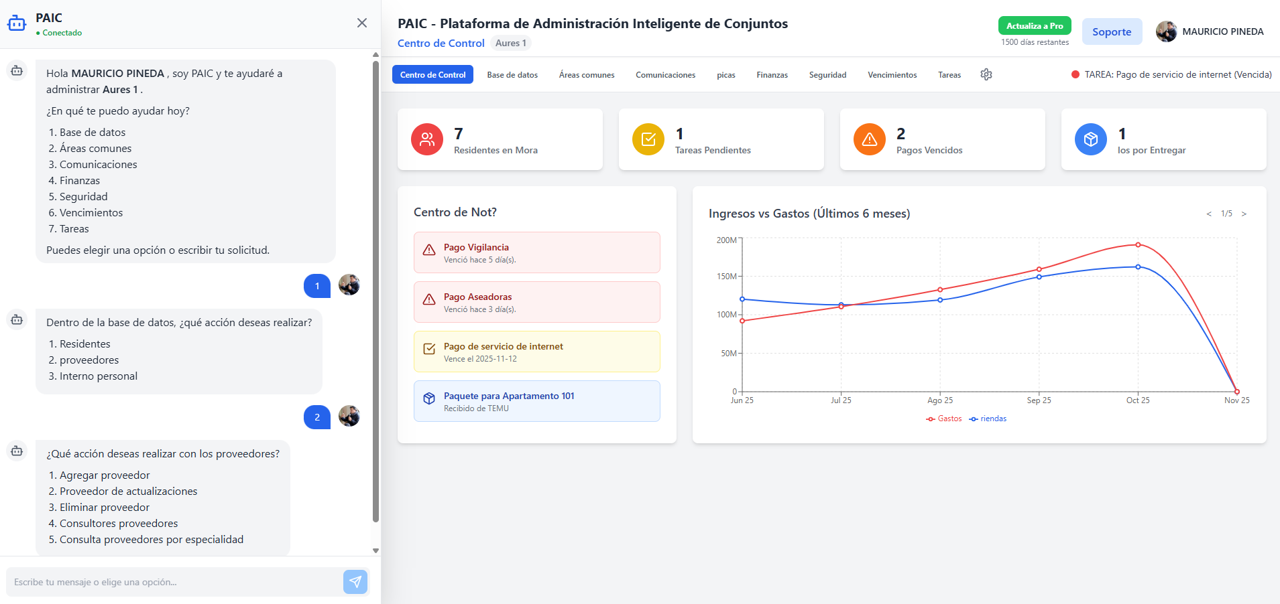1280x604 pixels.
Task: Open the Pago de servicio de internet notification
Action: 537,352
